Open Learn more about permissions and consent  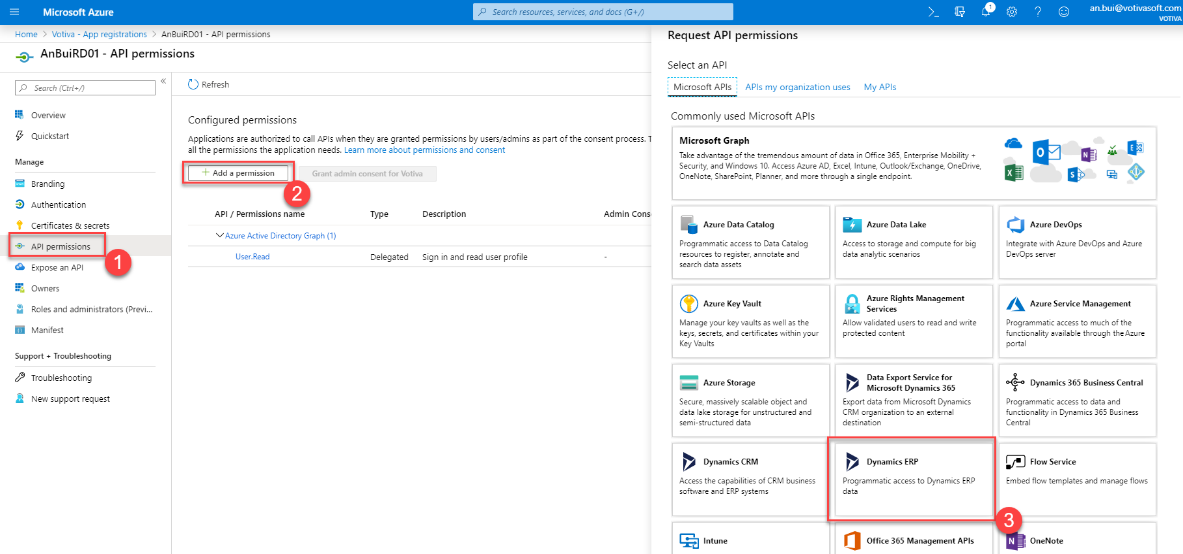click(x=425, y=150)
